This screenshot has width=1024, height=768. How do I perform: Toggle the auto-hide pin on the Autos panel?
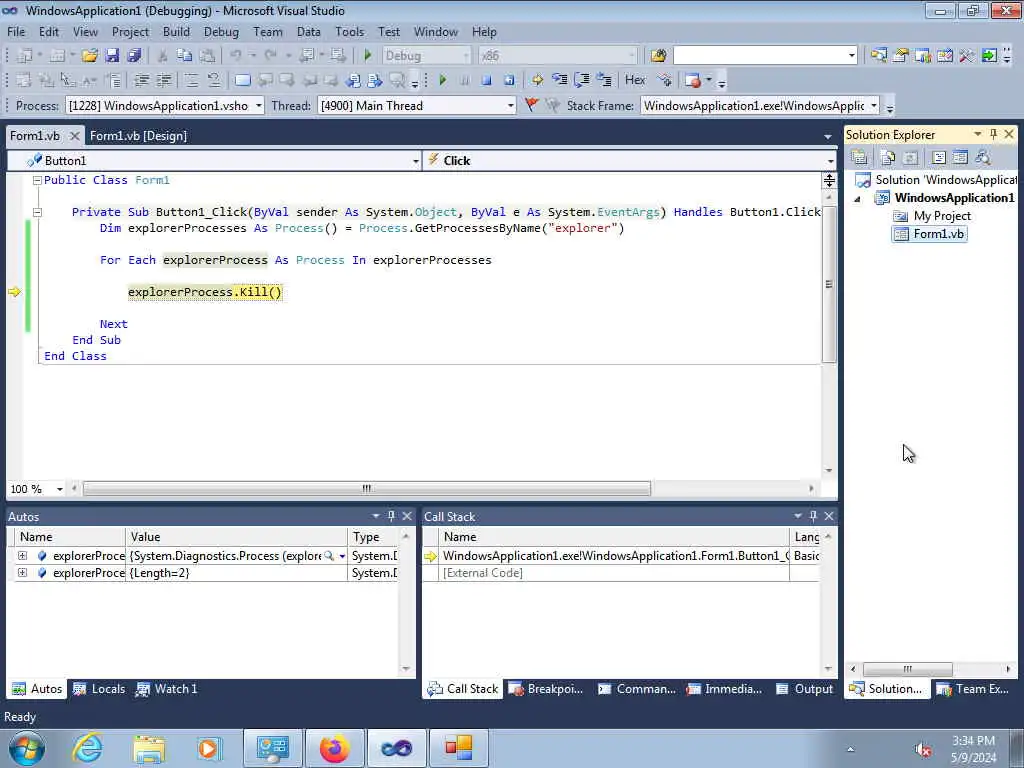click(391, 516)
